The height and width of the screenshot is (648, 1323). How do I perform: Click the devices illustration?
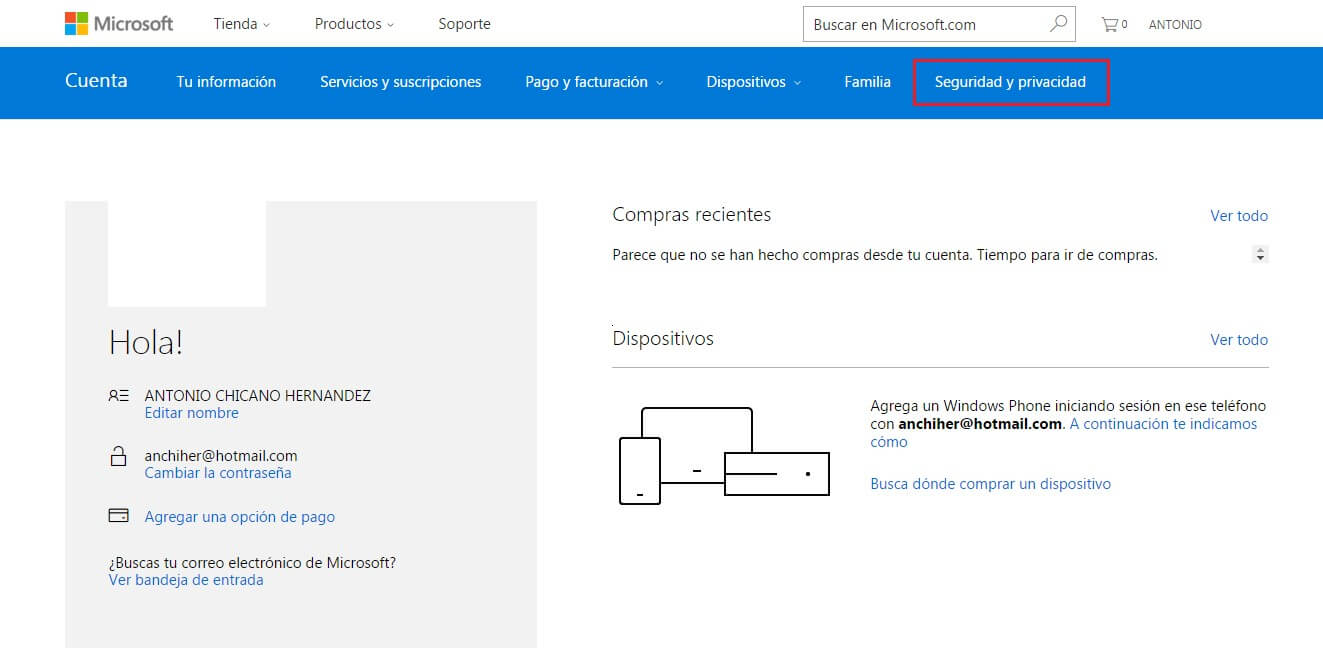[725, 455]
